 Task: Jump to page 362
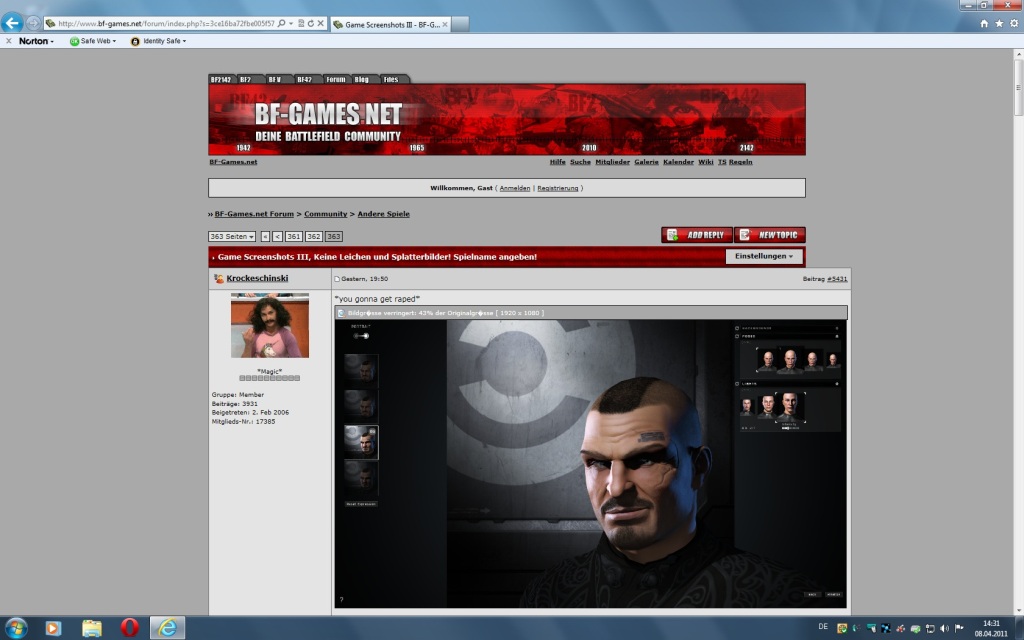click(313, 236)
